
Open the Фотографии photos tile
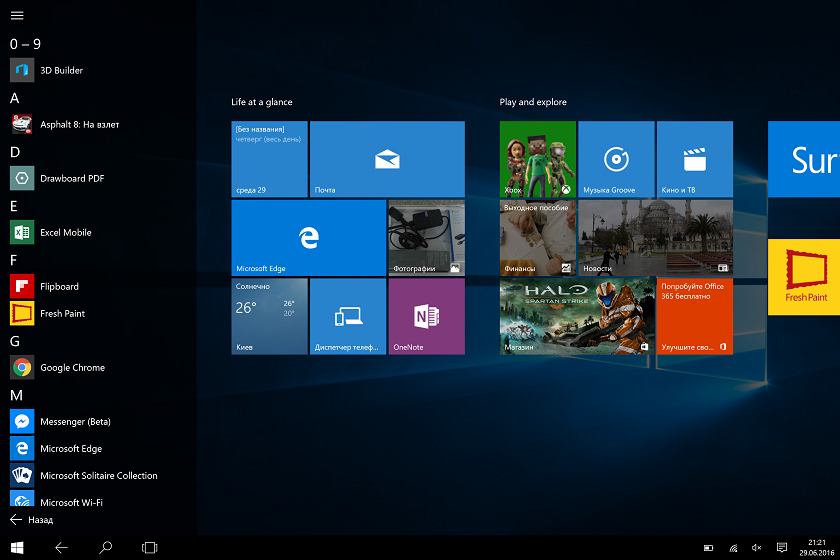pos(427,238)
